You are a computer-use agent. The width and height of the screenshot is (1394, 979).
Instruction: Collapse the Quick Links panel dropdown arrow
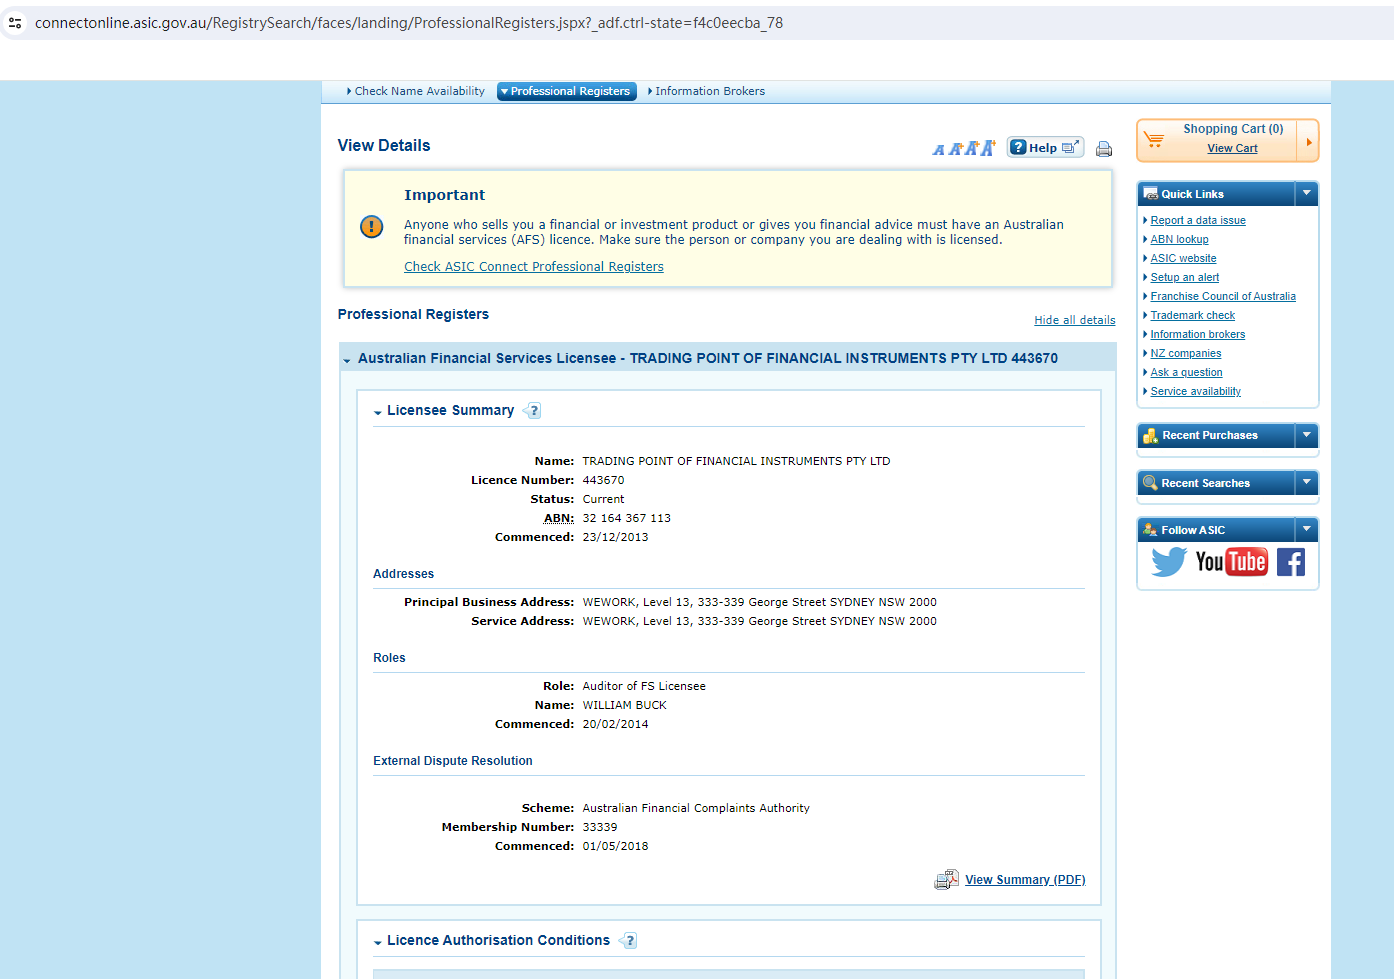1307,194
